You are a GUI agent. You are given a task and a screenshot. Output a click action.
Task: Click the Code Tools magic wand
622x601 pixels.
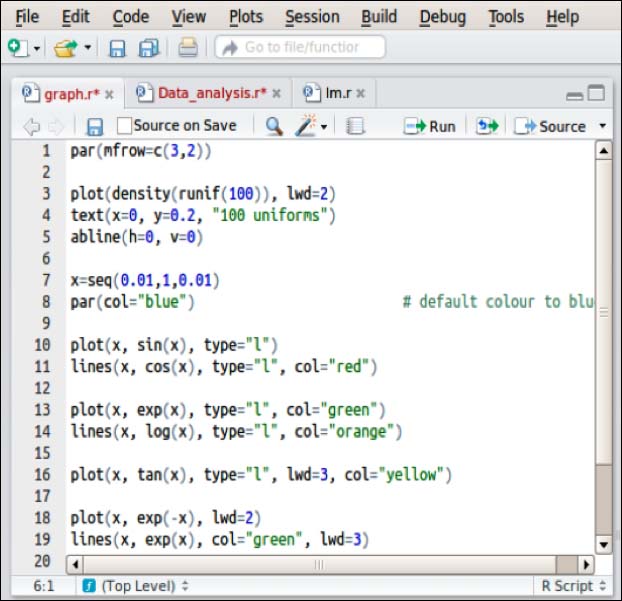[305, 126]
